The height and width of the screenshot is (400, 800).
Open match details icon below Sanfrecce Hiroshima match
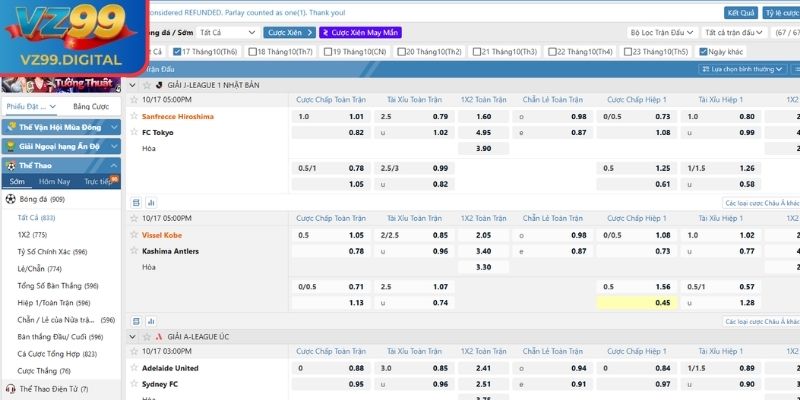pos(136,203)
